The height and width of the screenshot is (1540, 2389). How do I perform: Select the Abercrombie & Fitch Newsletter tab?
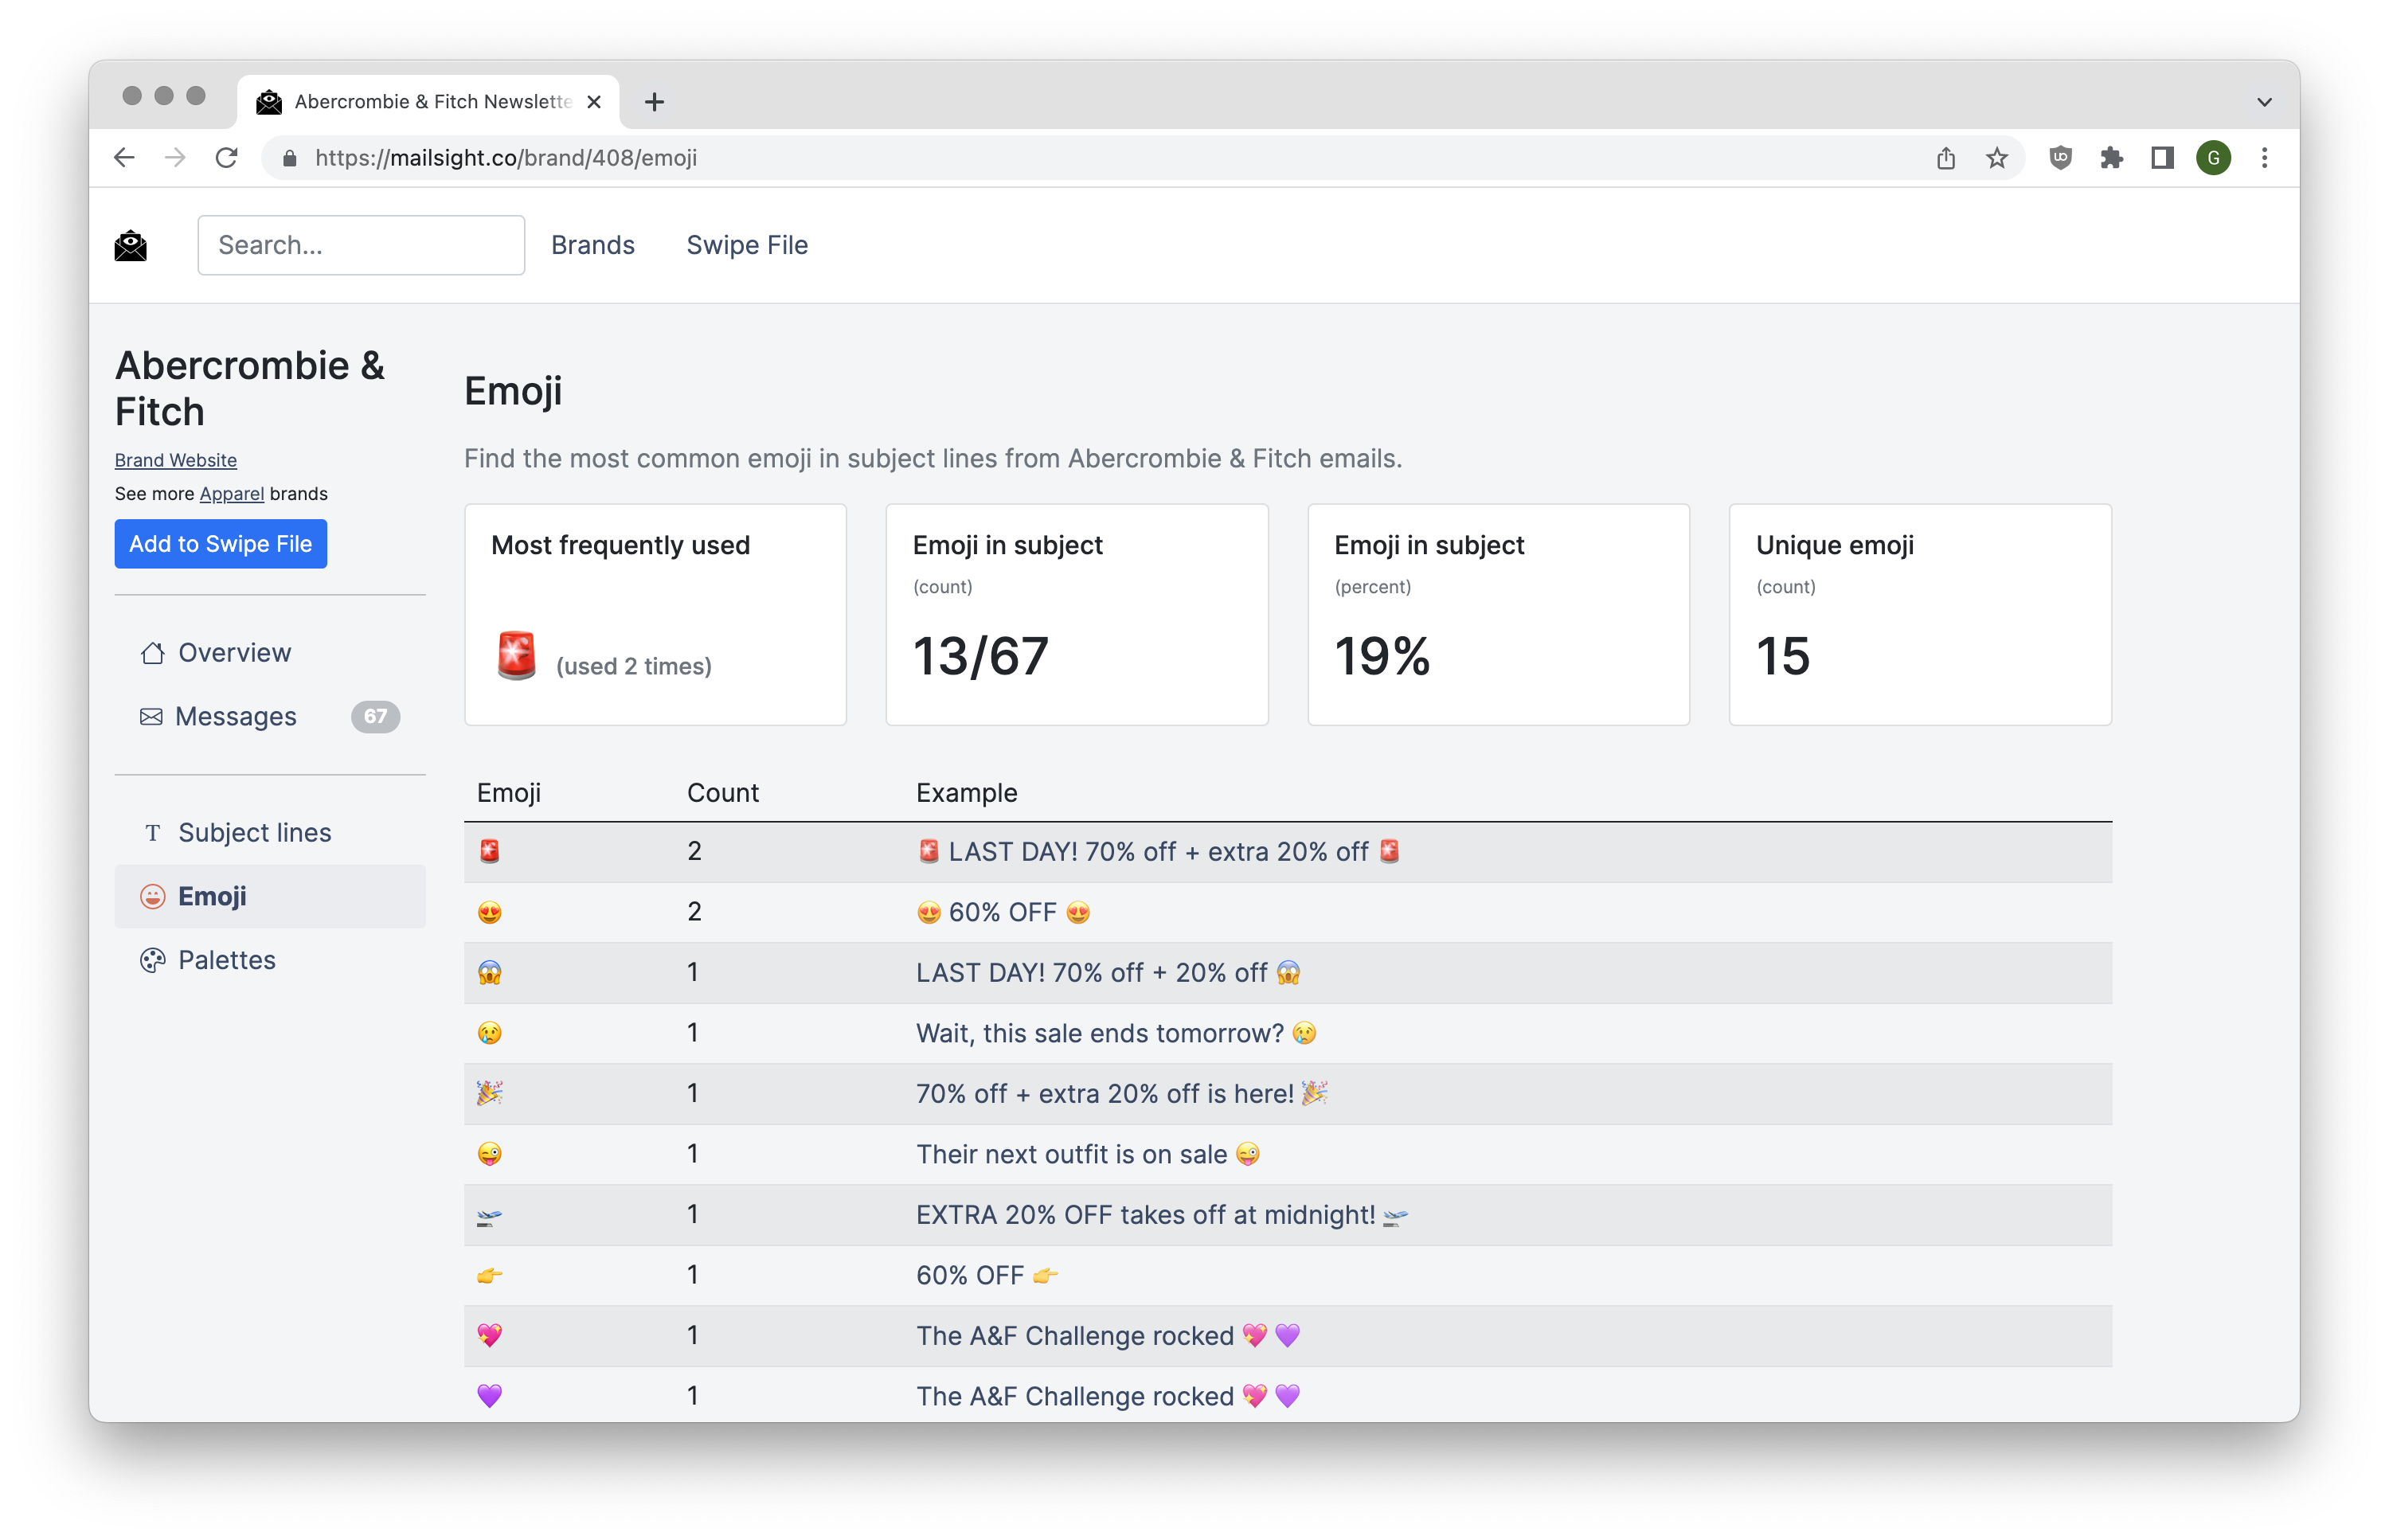[428, 102]
